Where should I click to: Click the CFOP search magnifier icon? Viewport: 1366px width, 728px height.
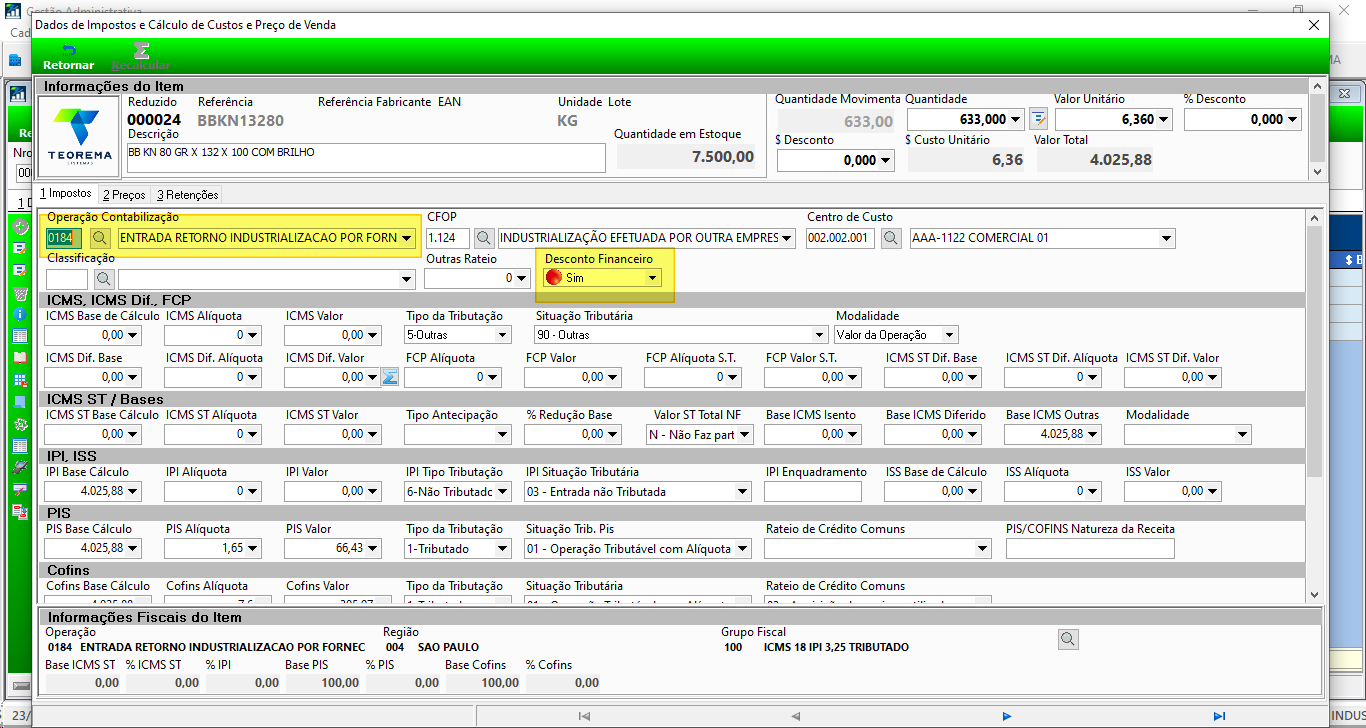click(484, 238)
